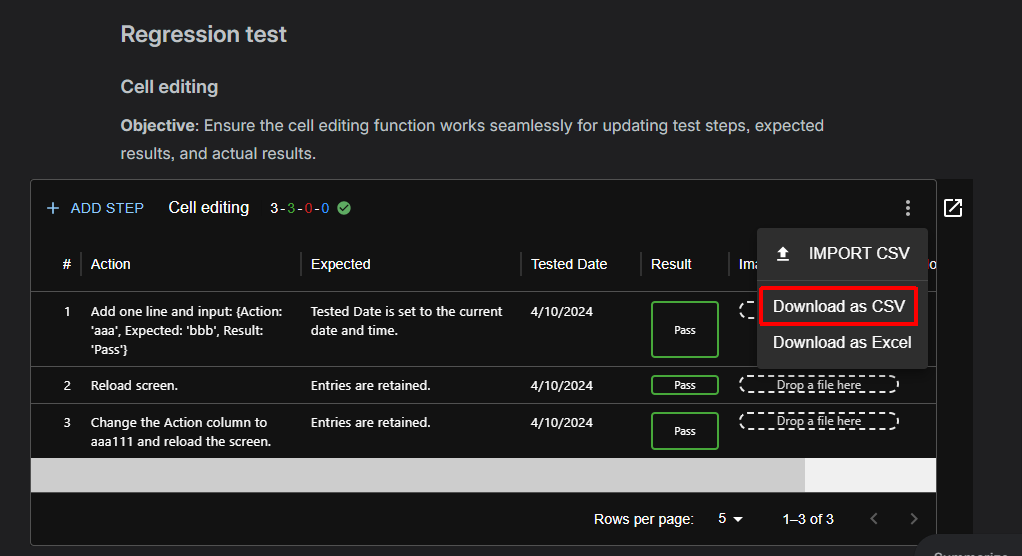Click the plus icon beside ADD STEP

coord(53,208)
